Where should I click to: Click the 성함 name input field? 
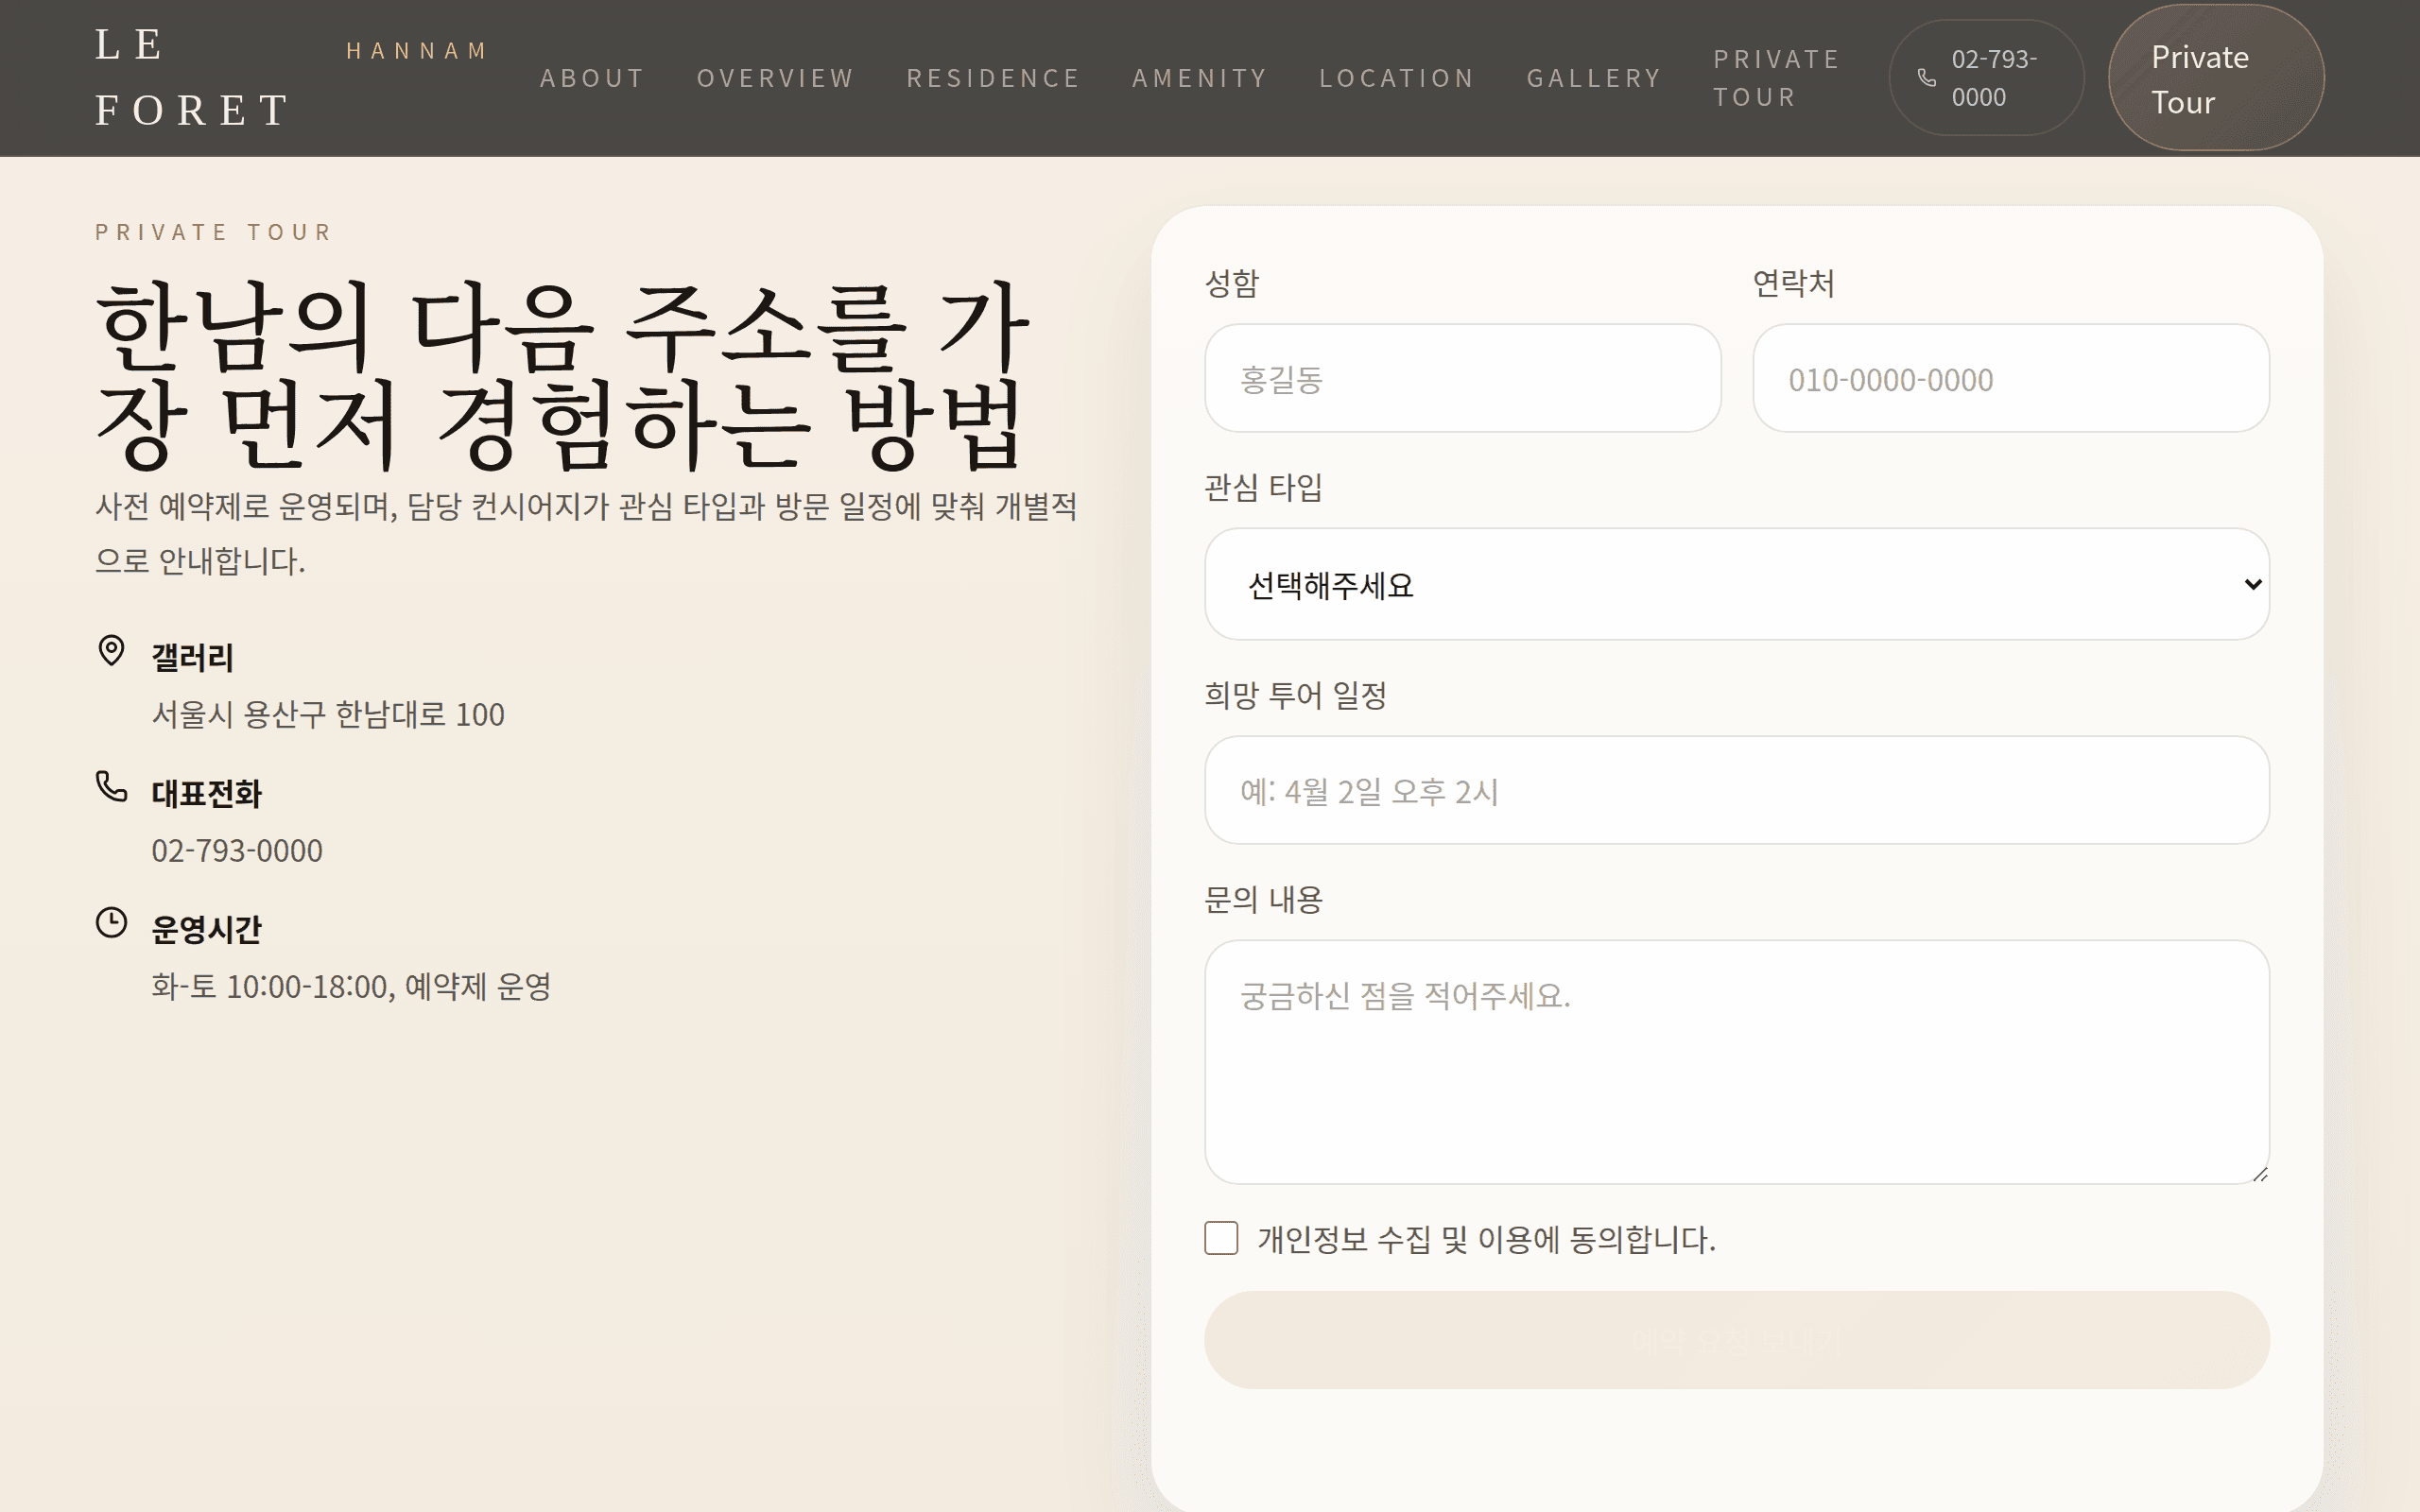(1463, 378)
